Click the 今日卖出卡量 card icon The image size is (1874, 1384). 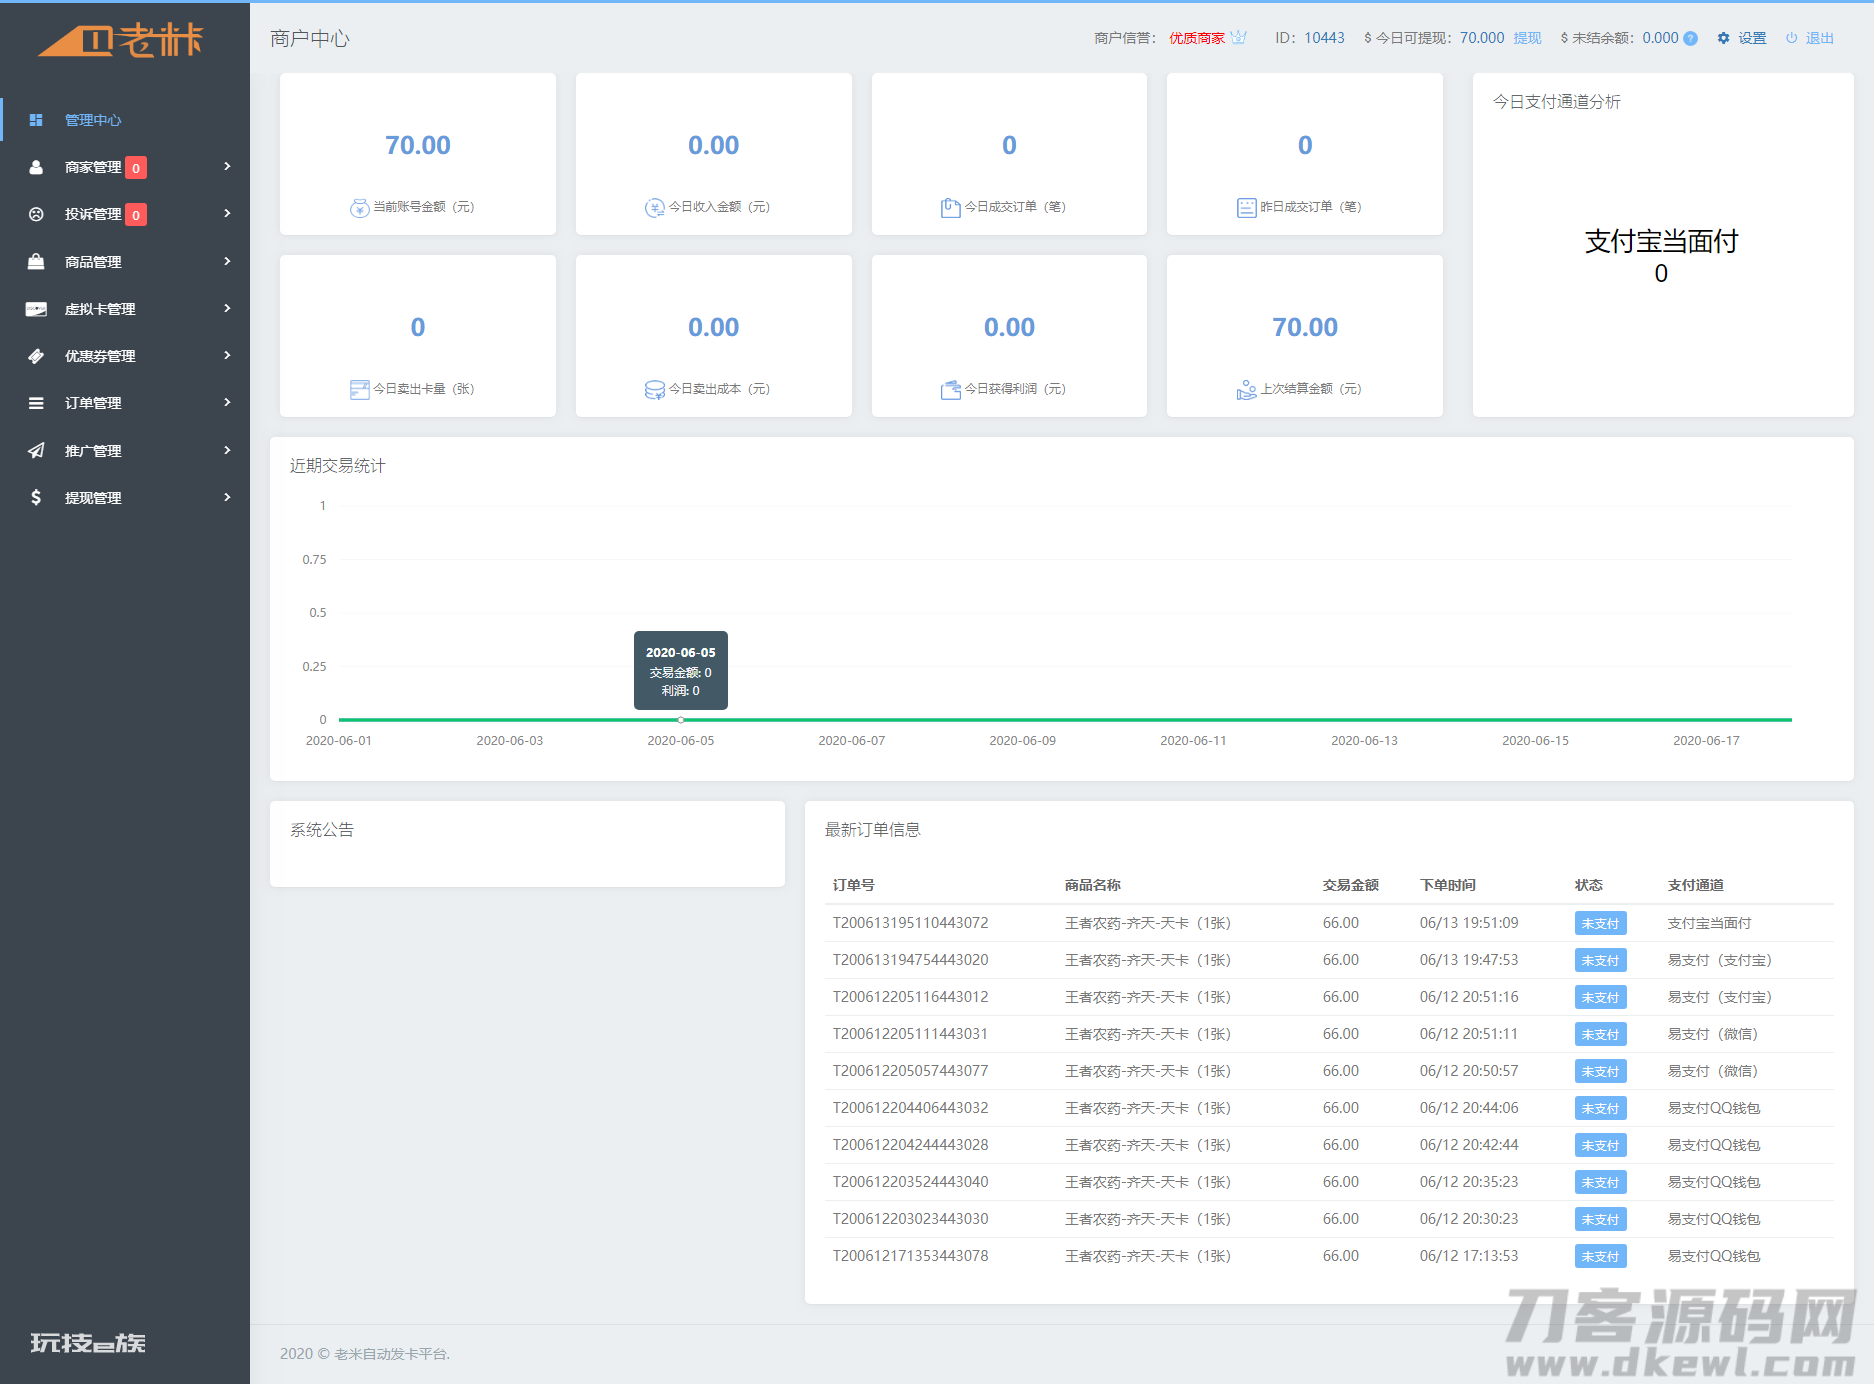[359, 390]
